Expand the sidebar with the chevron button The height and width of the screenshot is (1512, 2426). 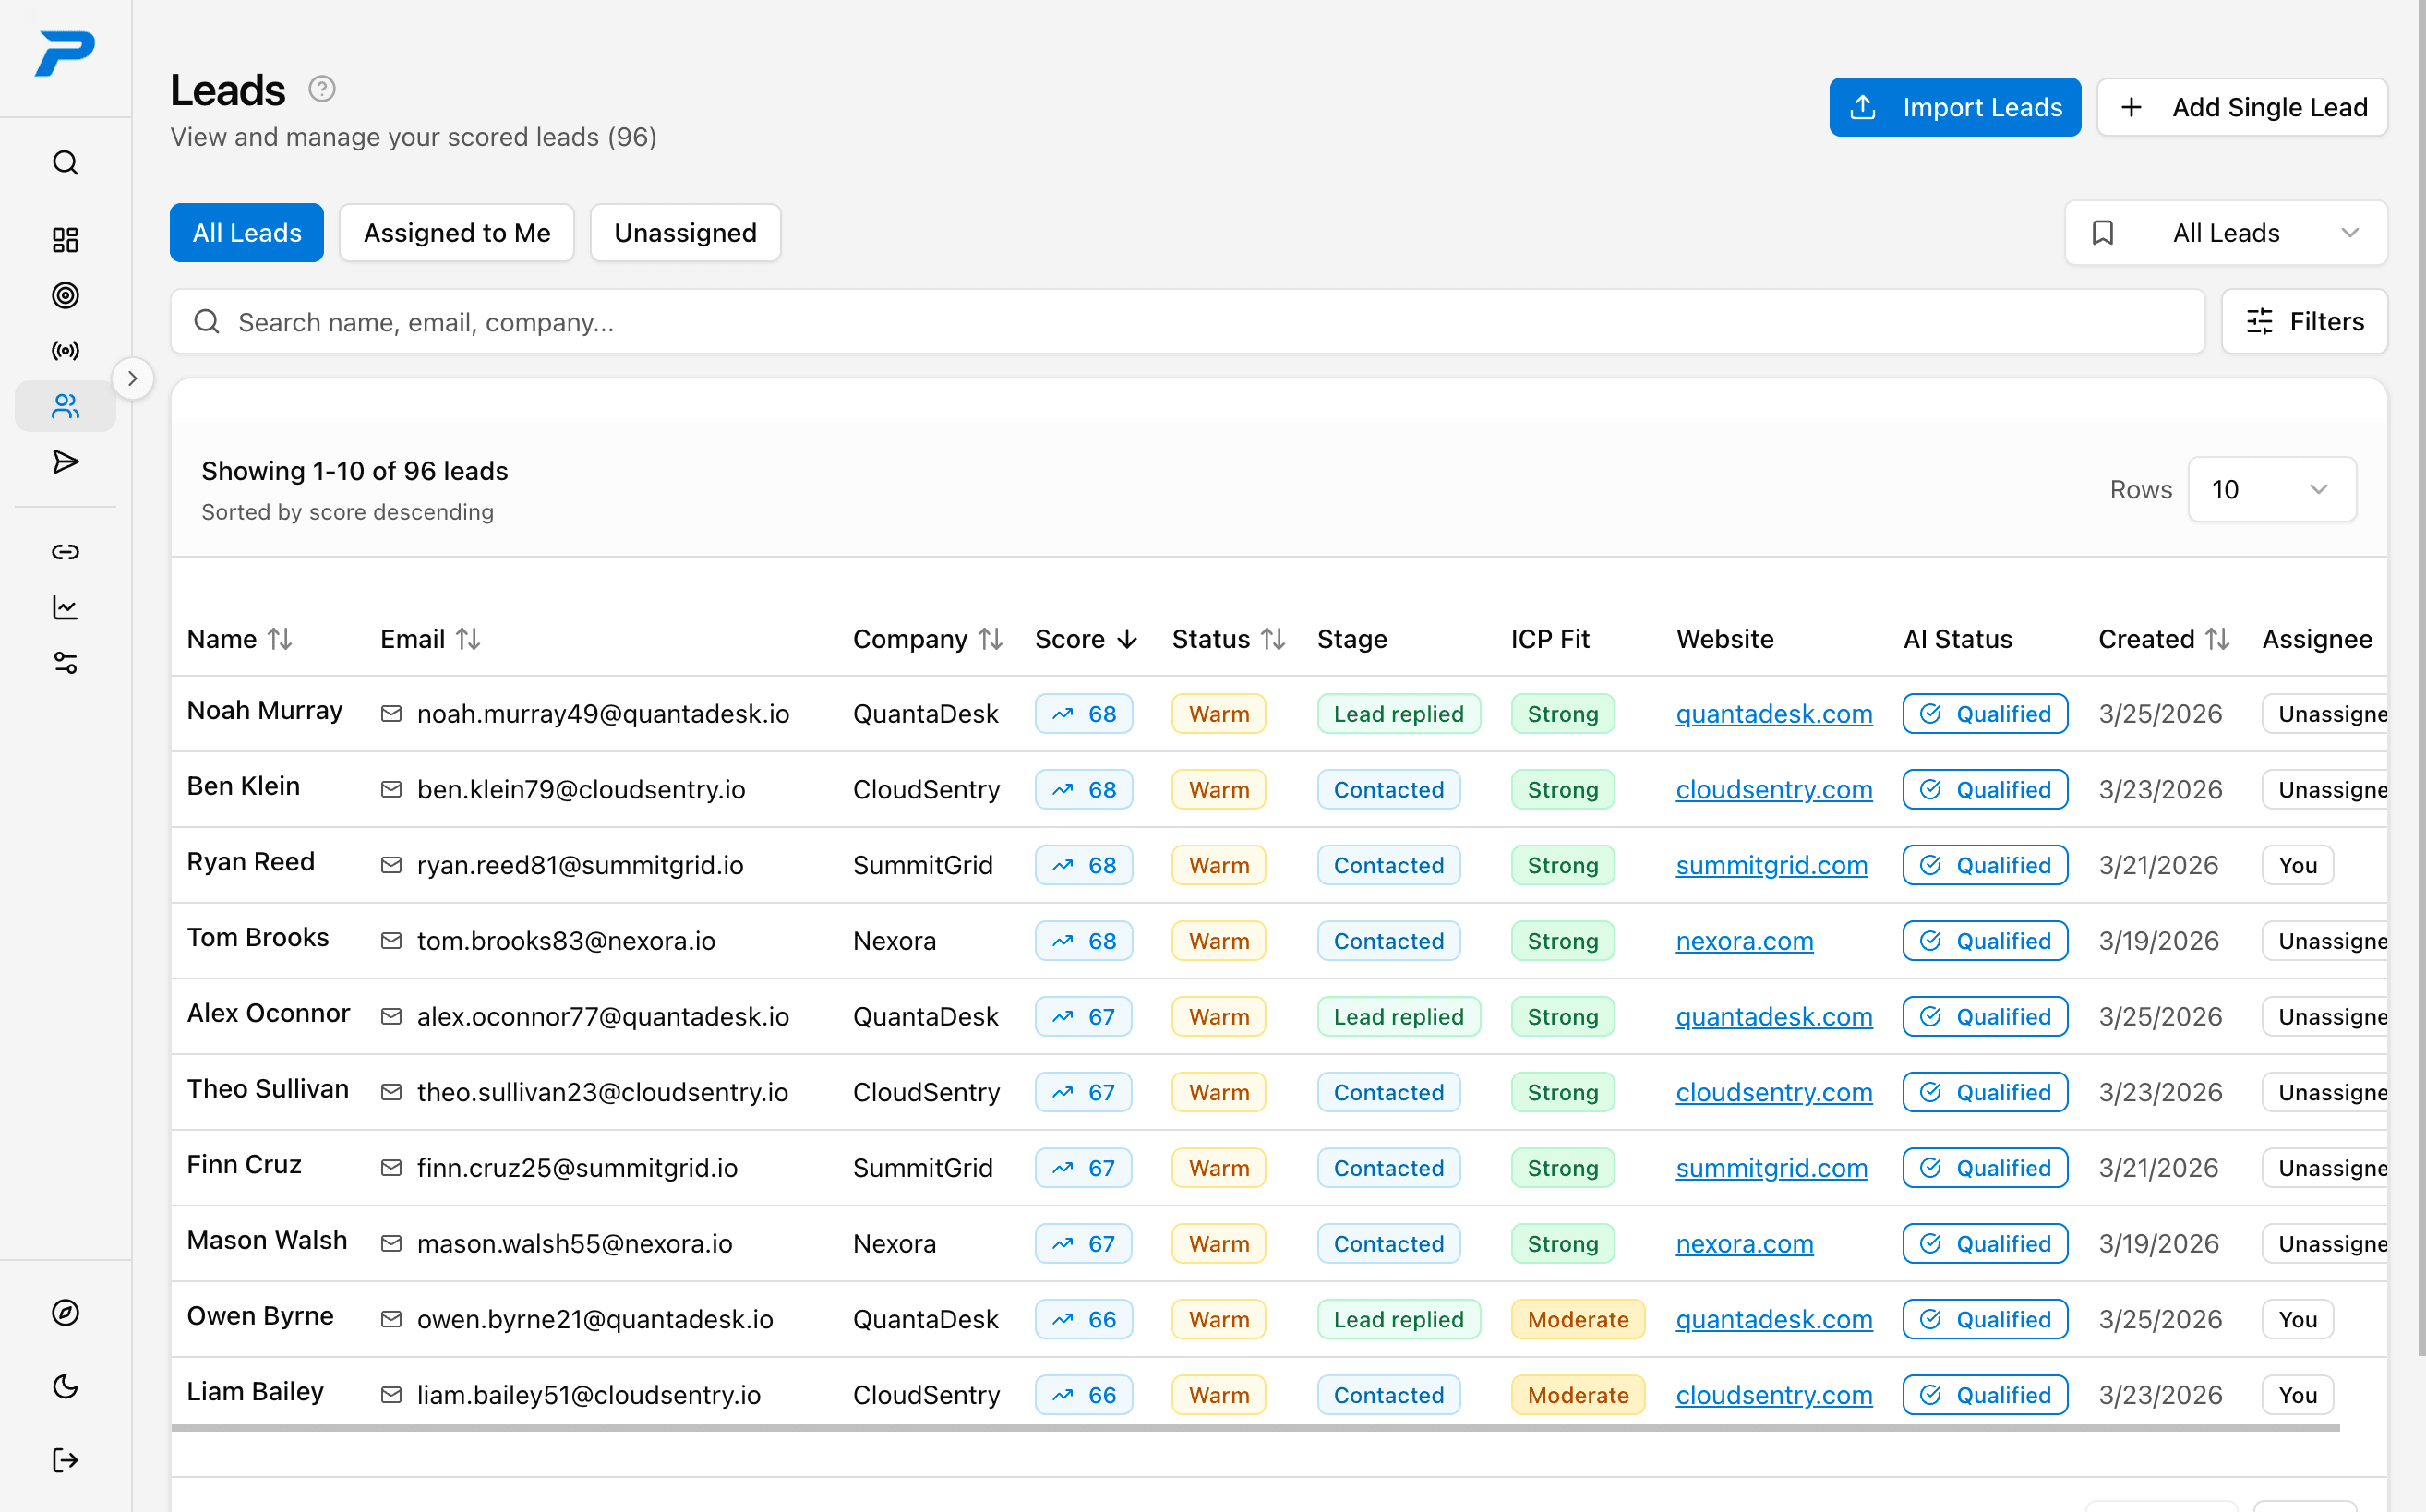point(133,378)
